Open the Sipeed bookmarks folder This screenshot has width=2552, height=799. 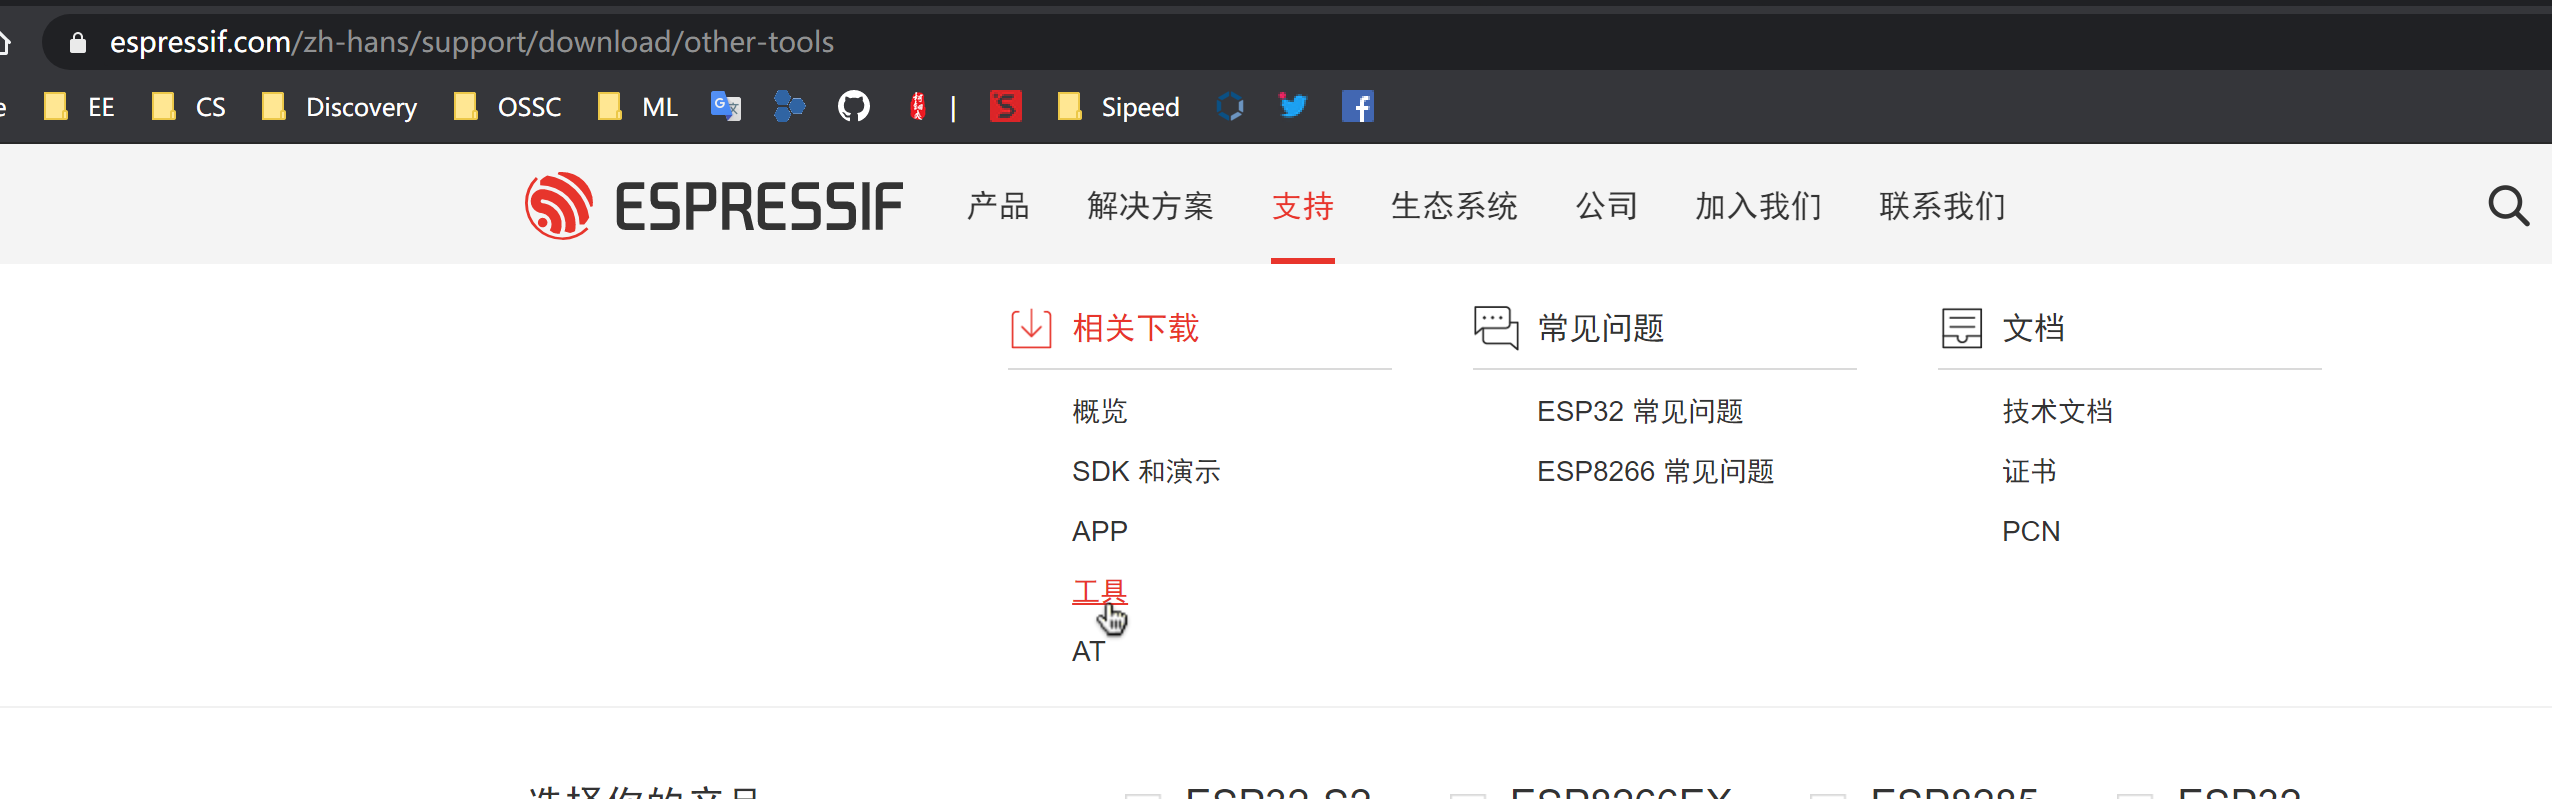[x=1119, y=106]
